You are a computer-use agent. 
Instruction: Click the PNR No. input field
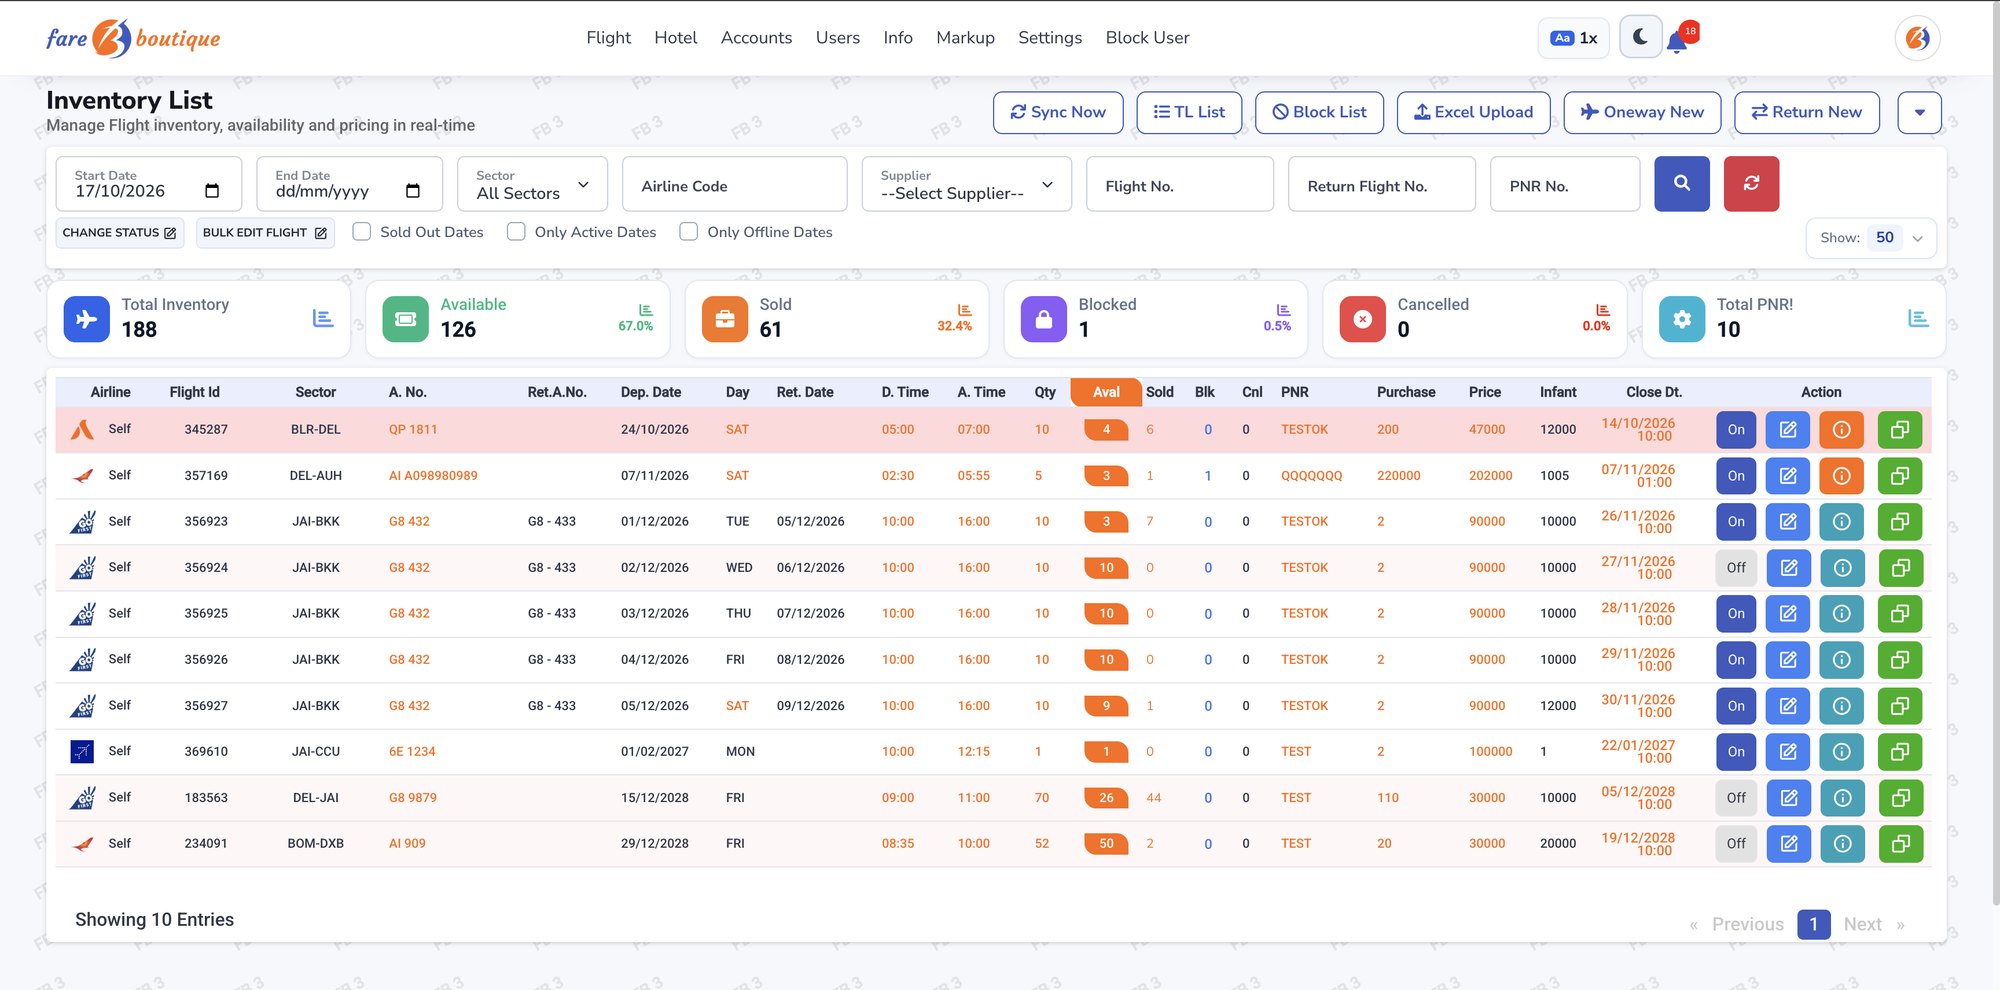pyautogui.click(x=1565, y=184)
